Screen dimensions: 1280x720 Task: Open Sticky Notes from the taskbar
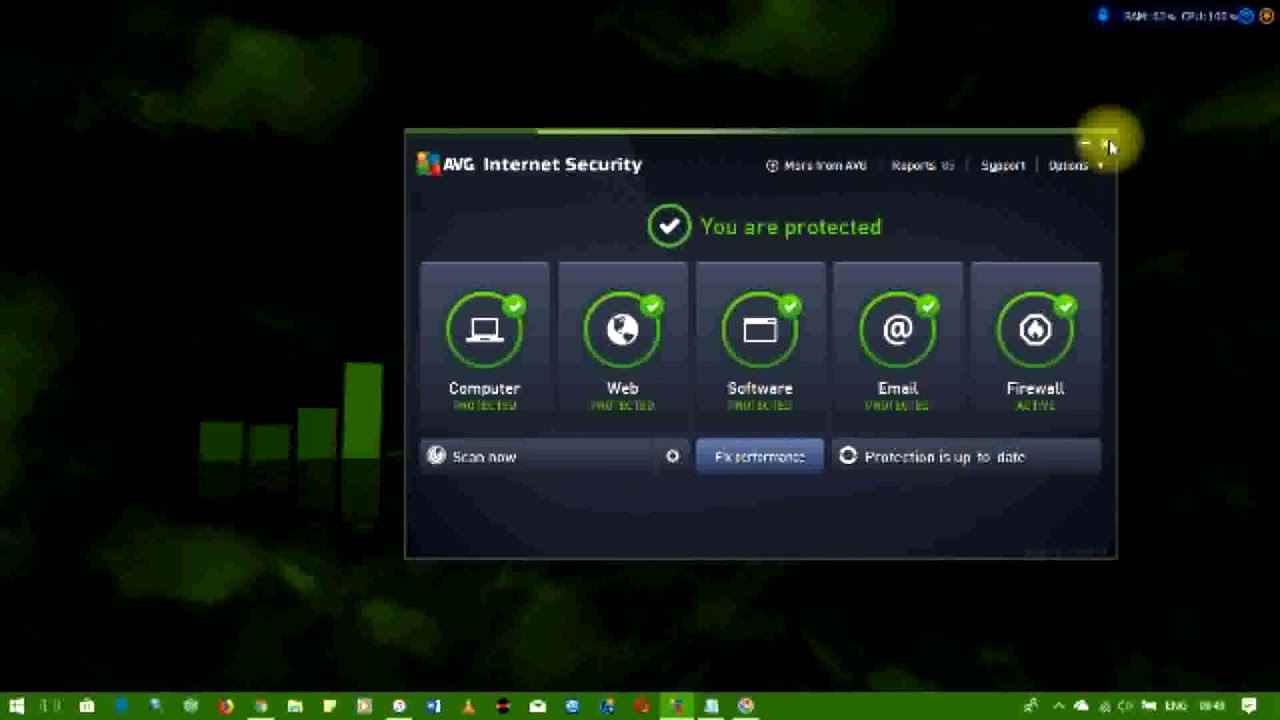coord(329,706)
